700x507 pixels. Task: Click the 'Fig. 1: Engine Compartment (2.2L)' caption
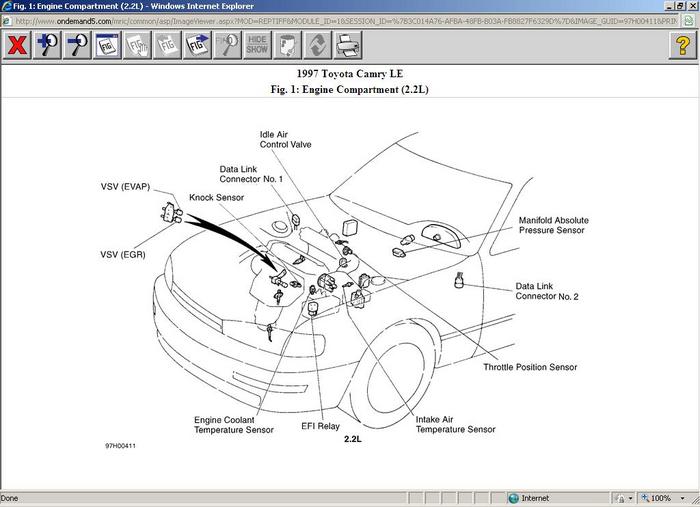coord(350,89)
